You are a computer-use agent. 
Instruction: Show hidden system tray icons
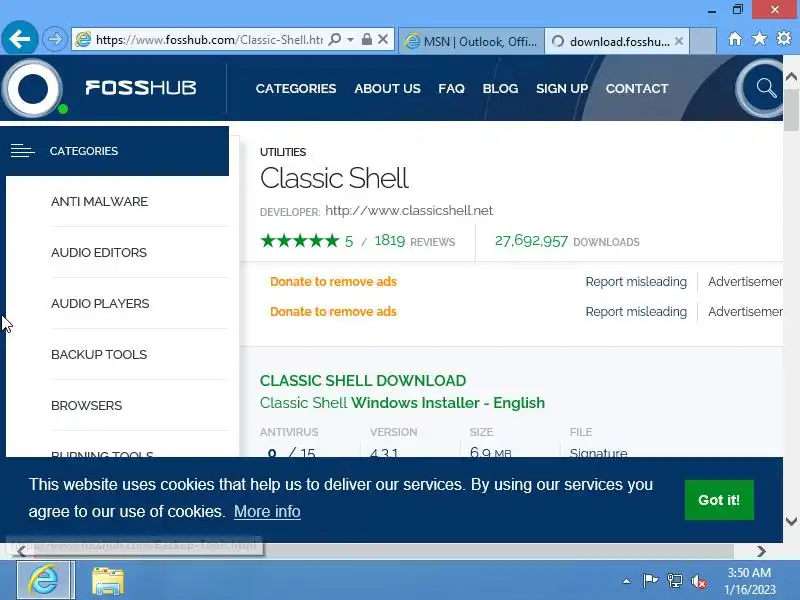pyautogui.click(x=626, y=581)
